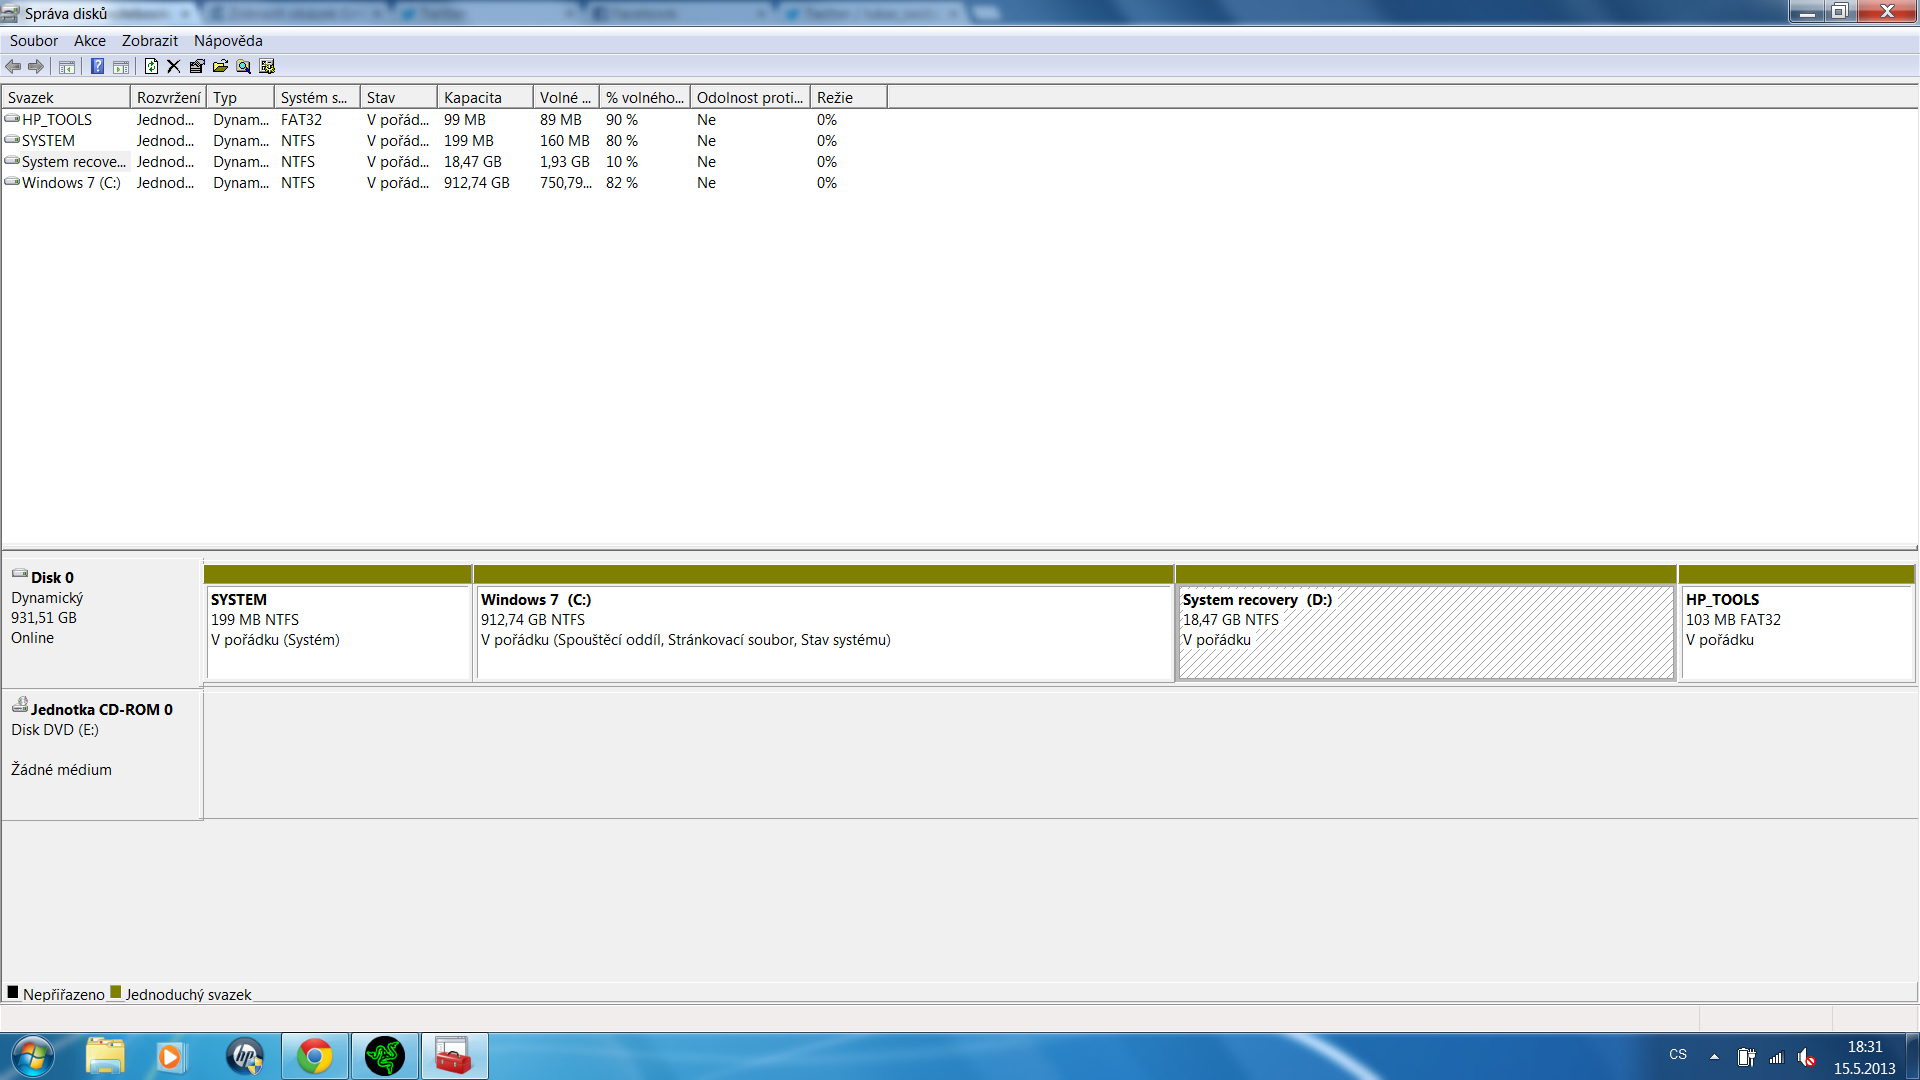This screenshot has width=1920, height=1080.
Task: Click the toolbar settings view icon
Action: tap(267, 66)
